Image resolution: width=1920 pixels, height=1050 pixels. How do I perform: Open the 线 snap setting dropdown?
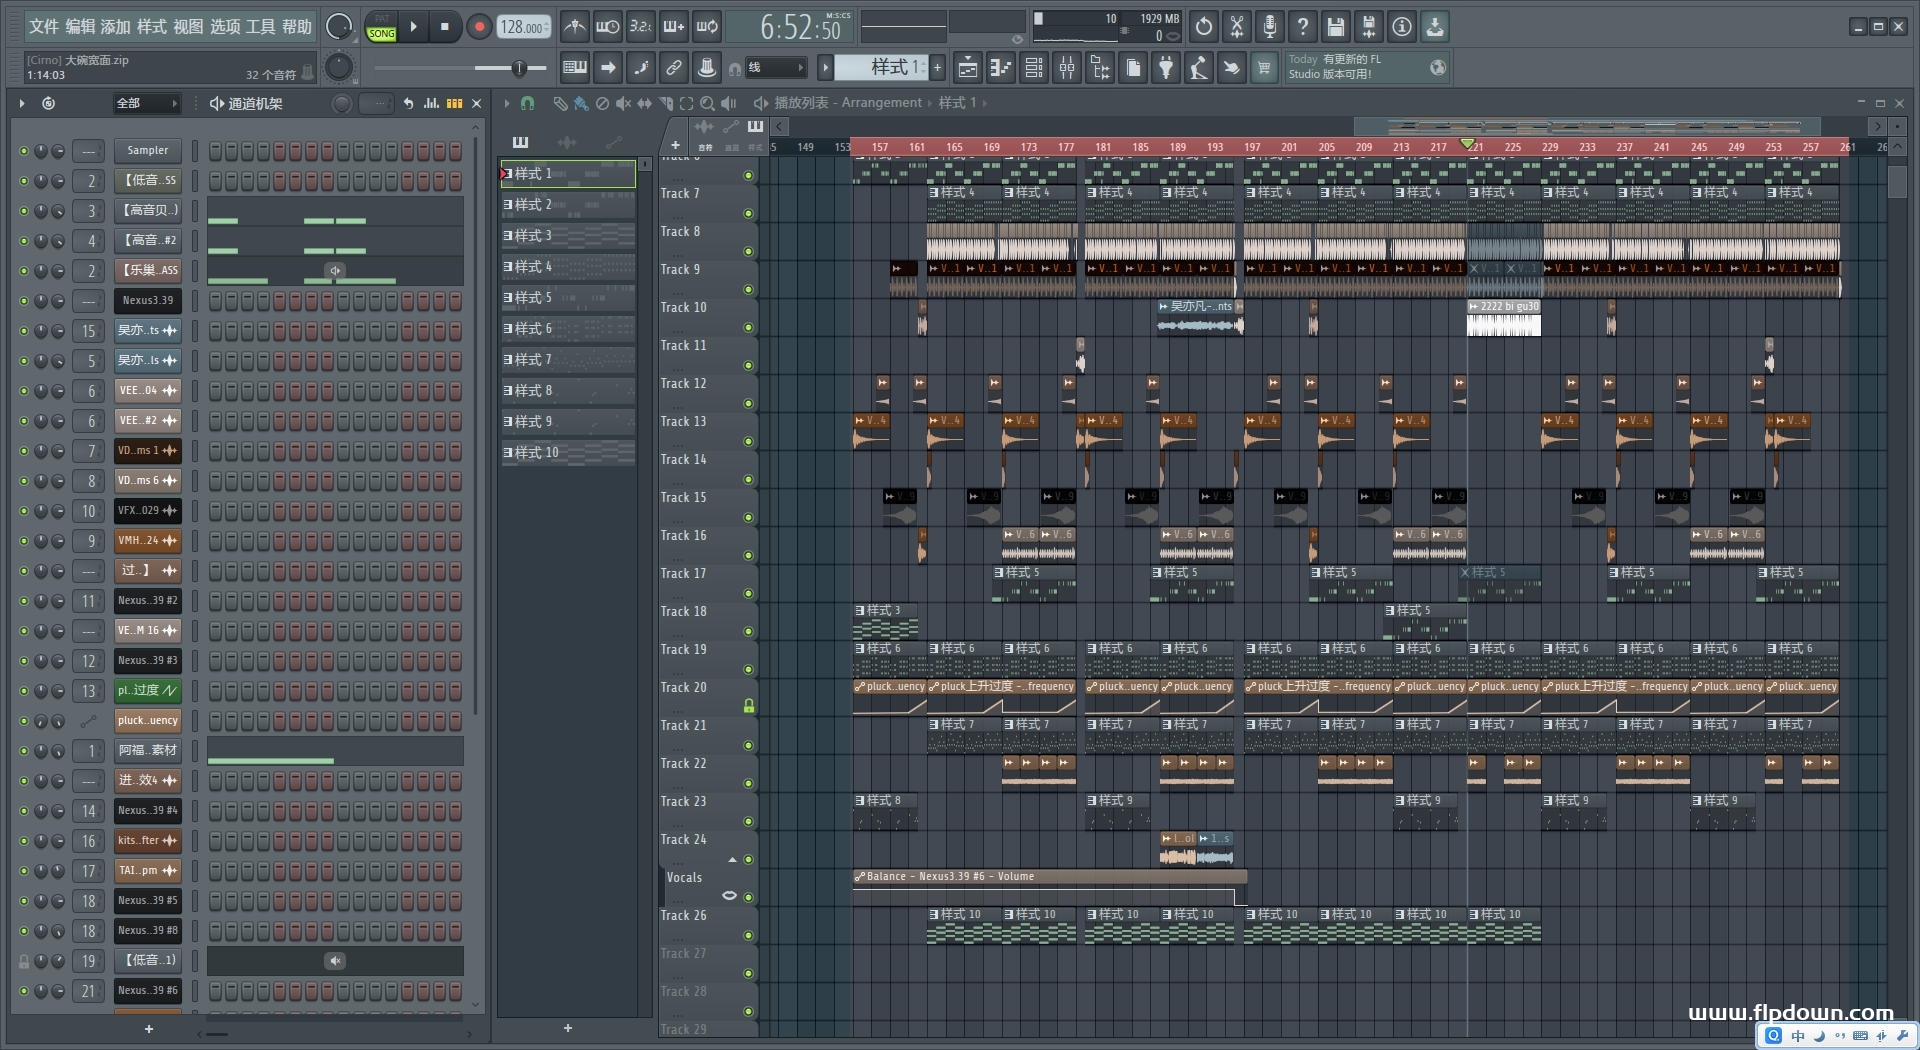[777, 68]
